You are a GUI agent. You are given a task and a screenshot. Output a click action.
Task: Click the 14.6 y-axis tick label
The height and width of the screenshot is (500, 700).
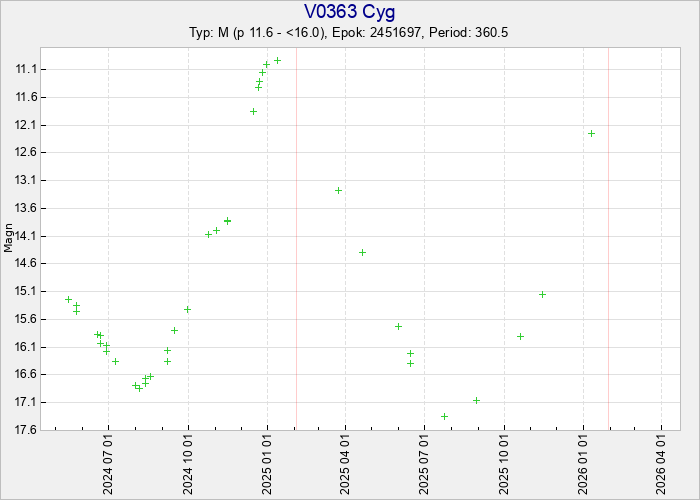pos(25,263)
